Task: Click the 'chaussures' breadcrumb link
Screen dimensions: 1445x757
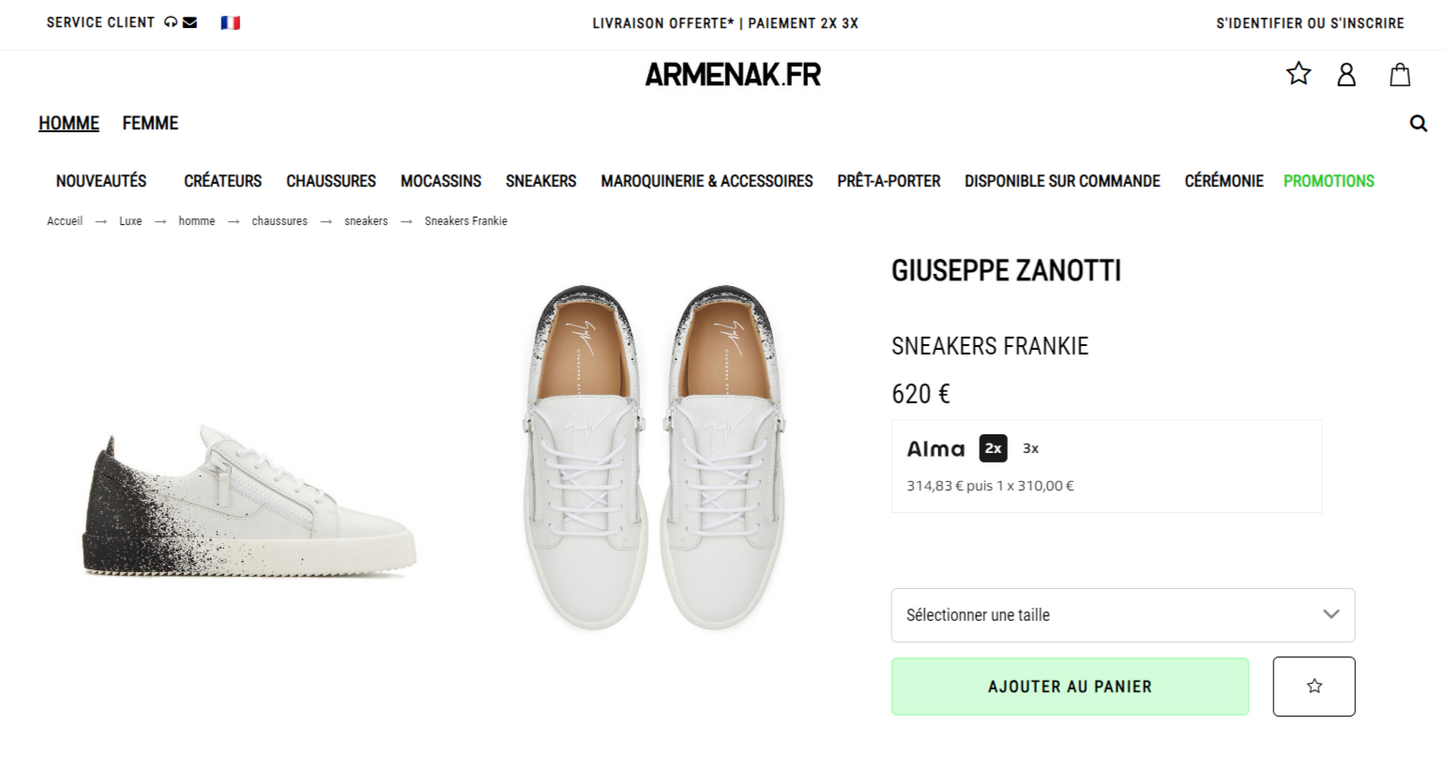Action: tap(280, 221)
